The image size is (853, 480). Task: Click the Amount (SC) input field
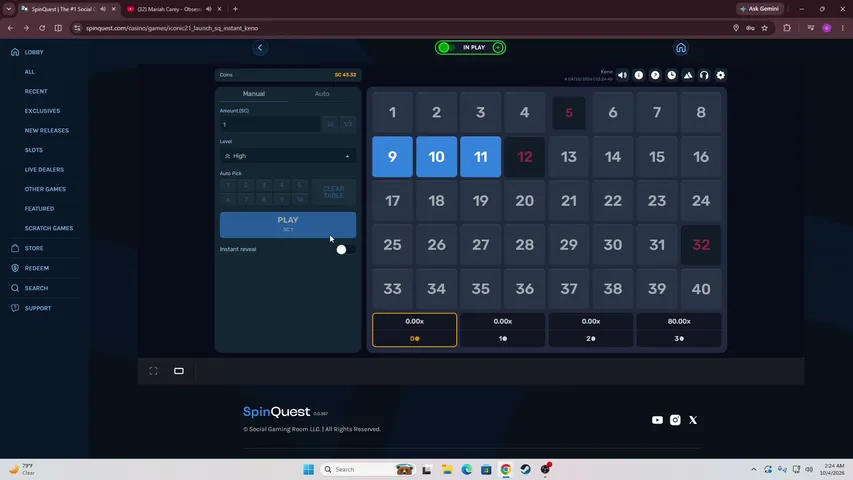point(270,125)
